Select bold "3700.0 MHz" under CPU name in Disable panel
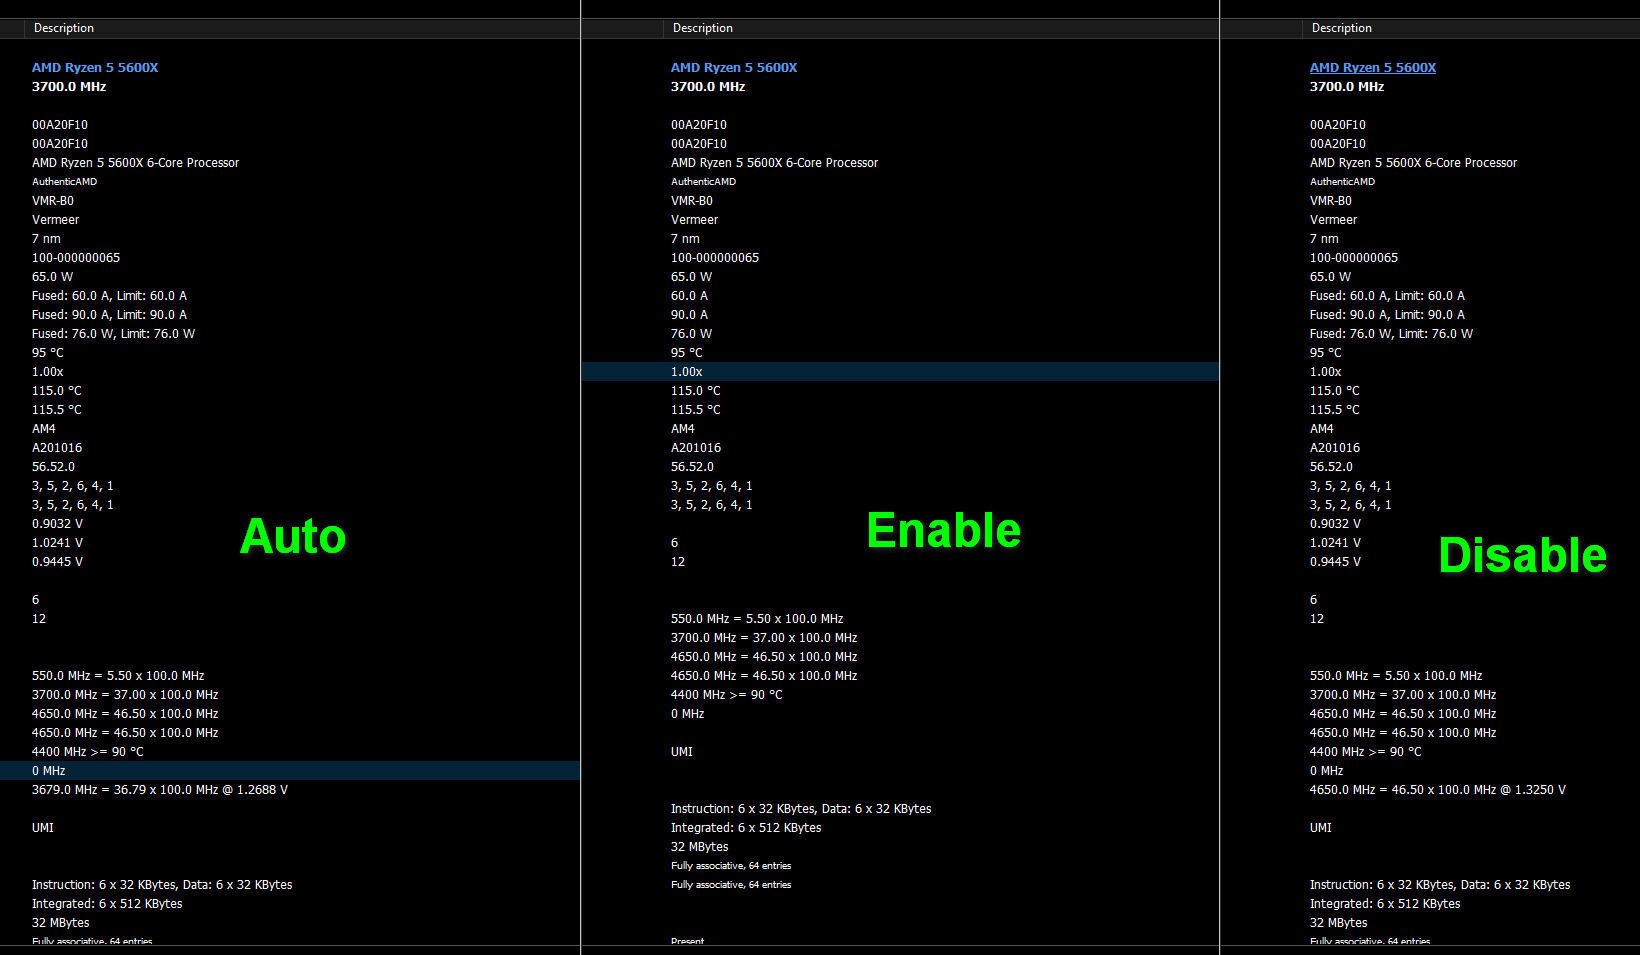 pyautogui.click(x=1347, y=87)
